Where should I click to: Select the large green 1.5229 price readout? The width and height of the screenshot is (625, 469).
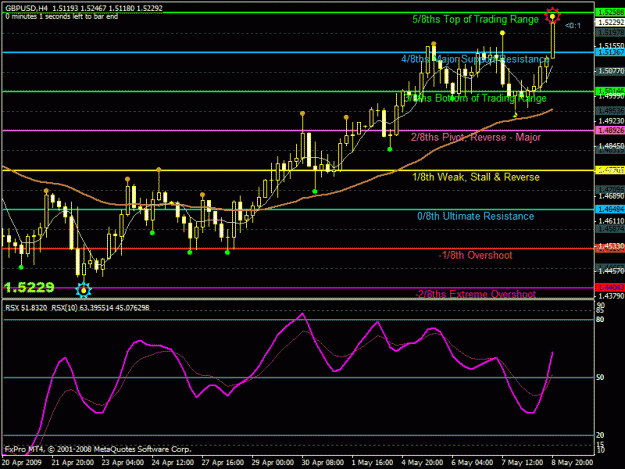click(x=29, y=287)
